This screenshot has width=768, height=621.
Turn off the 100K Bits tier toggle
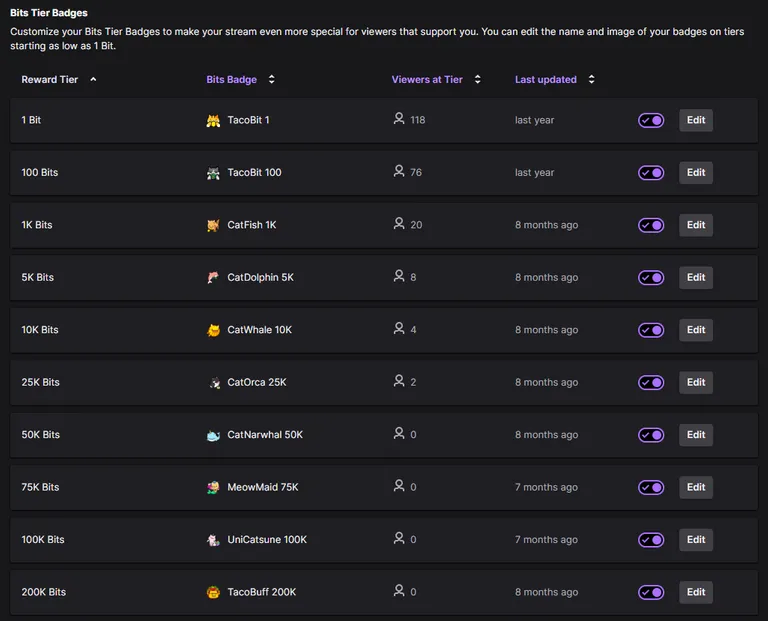pos(651,540)
